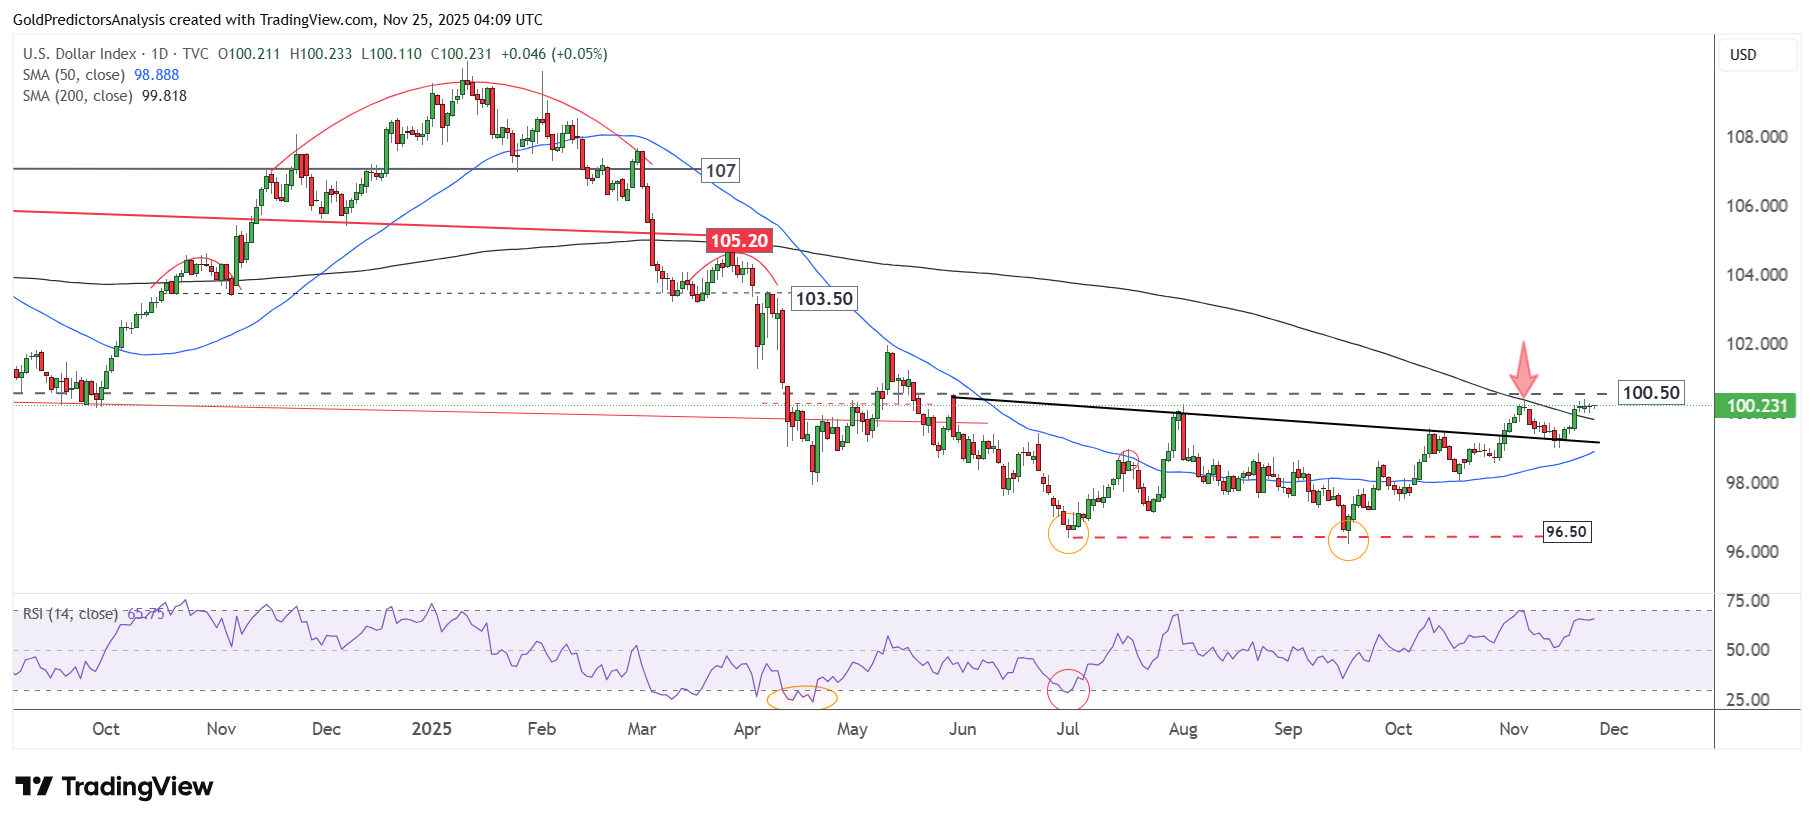This screenshot has height=824, width=1814.
Task: Click the TradingView logo icon
Action: click(34, 787)
